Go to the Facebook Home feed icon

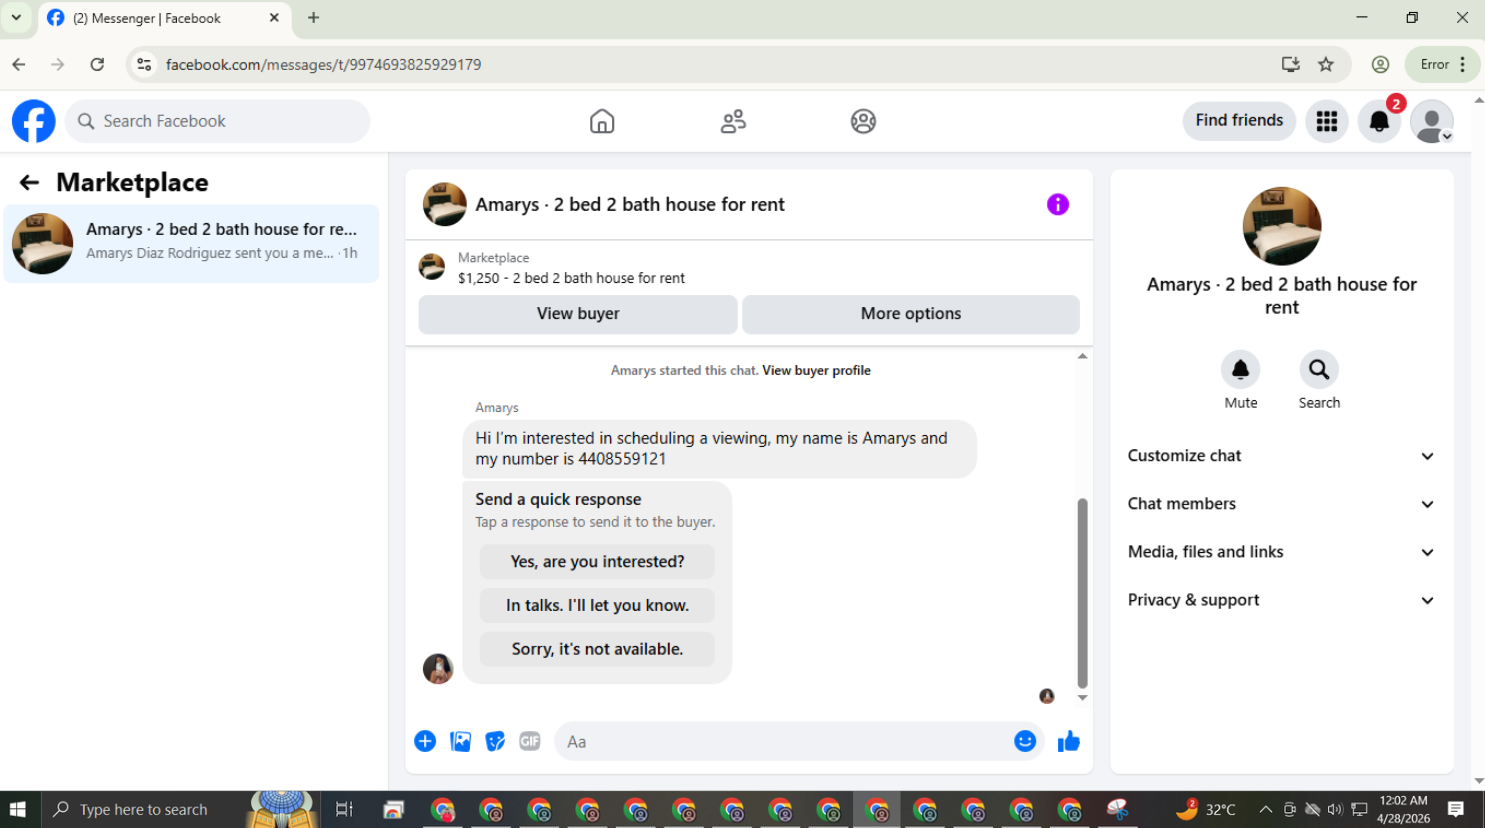(x=602, y=121)
